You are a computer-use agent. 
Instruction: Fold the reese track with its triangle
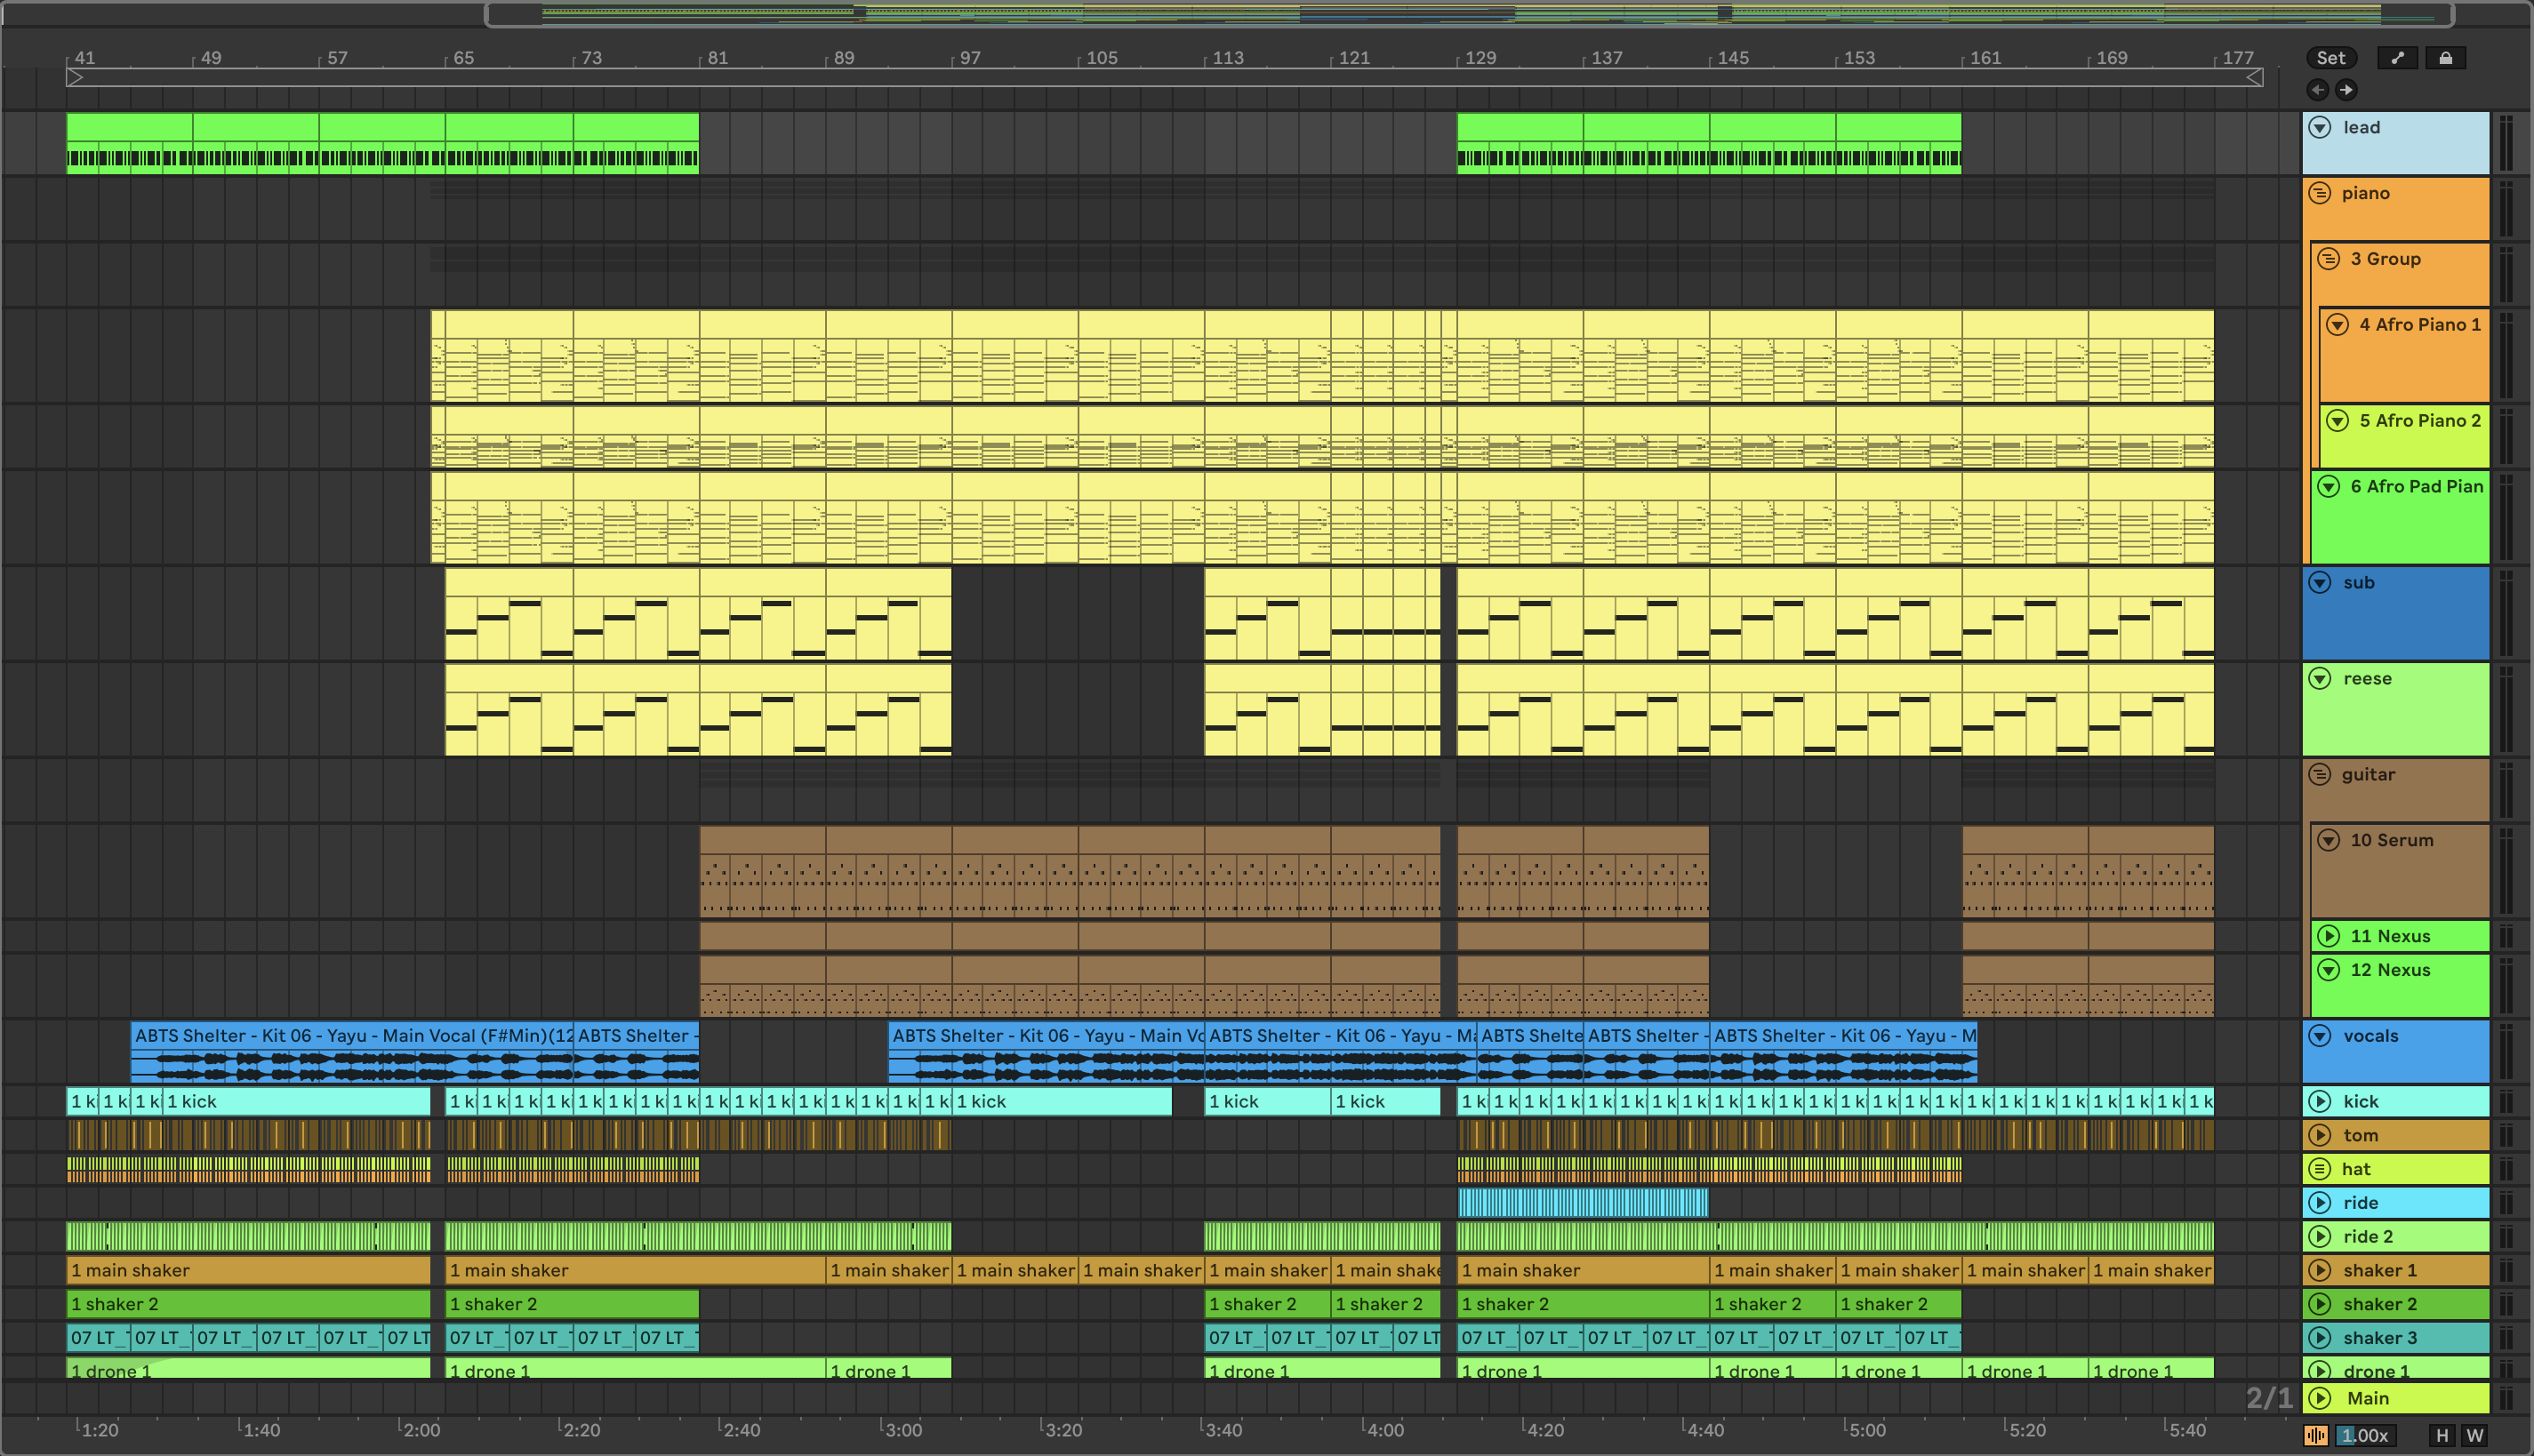pos(2320,679)
